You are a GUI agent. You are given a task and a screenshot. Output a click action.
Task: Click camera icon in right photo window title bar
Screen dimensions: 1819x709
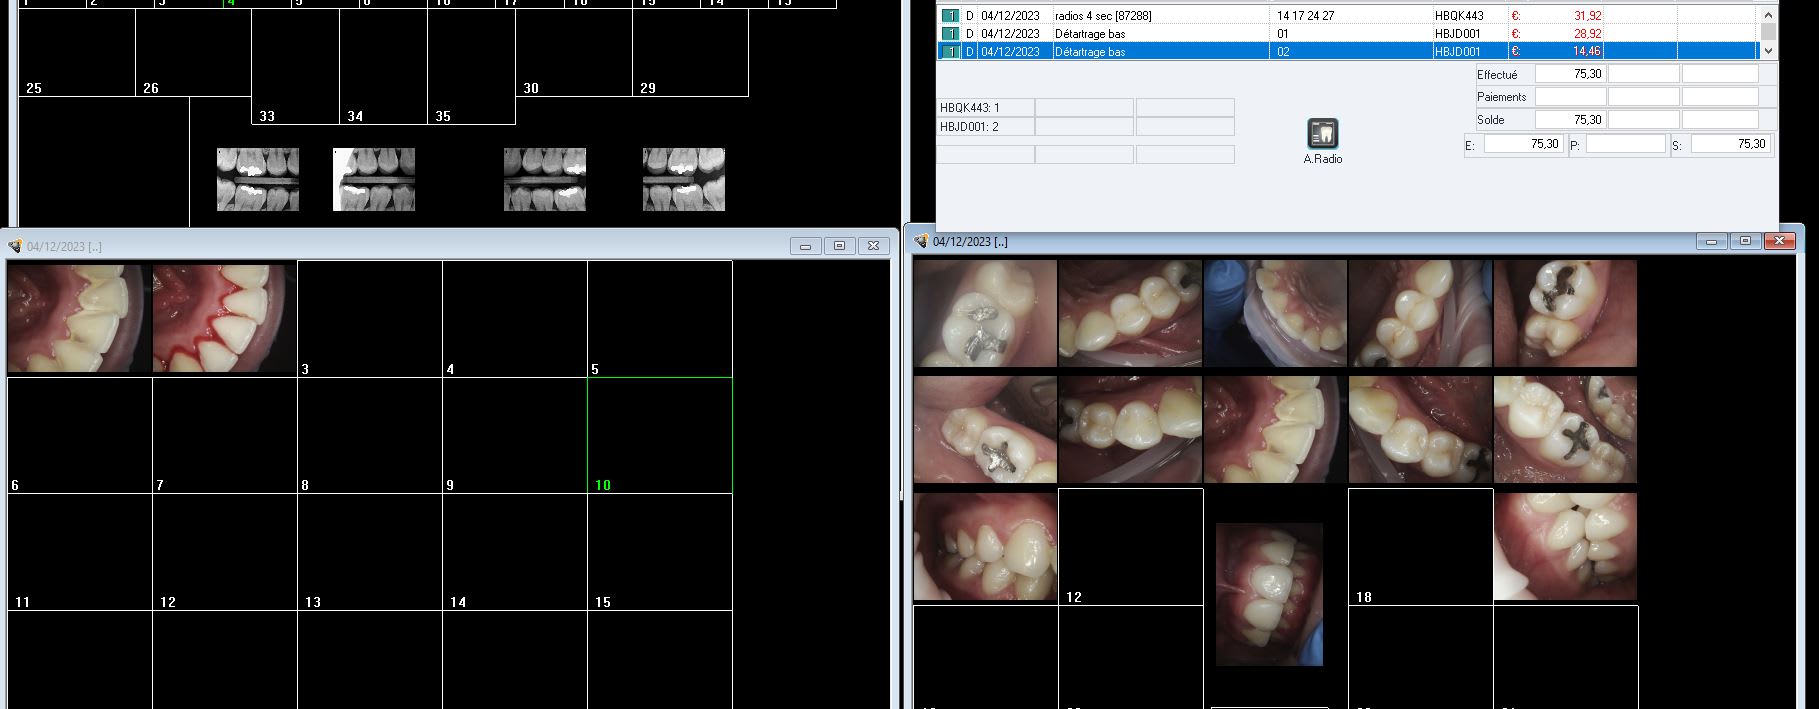pos(921,242)
